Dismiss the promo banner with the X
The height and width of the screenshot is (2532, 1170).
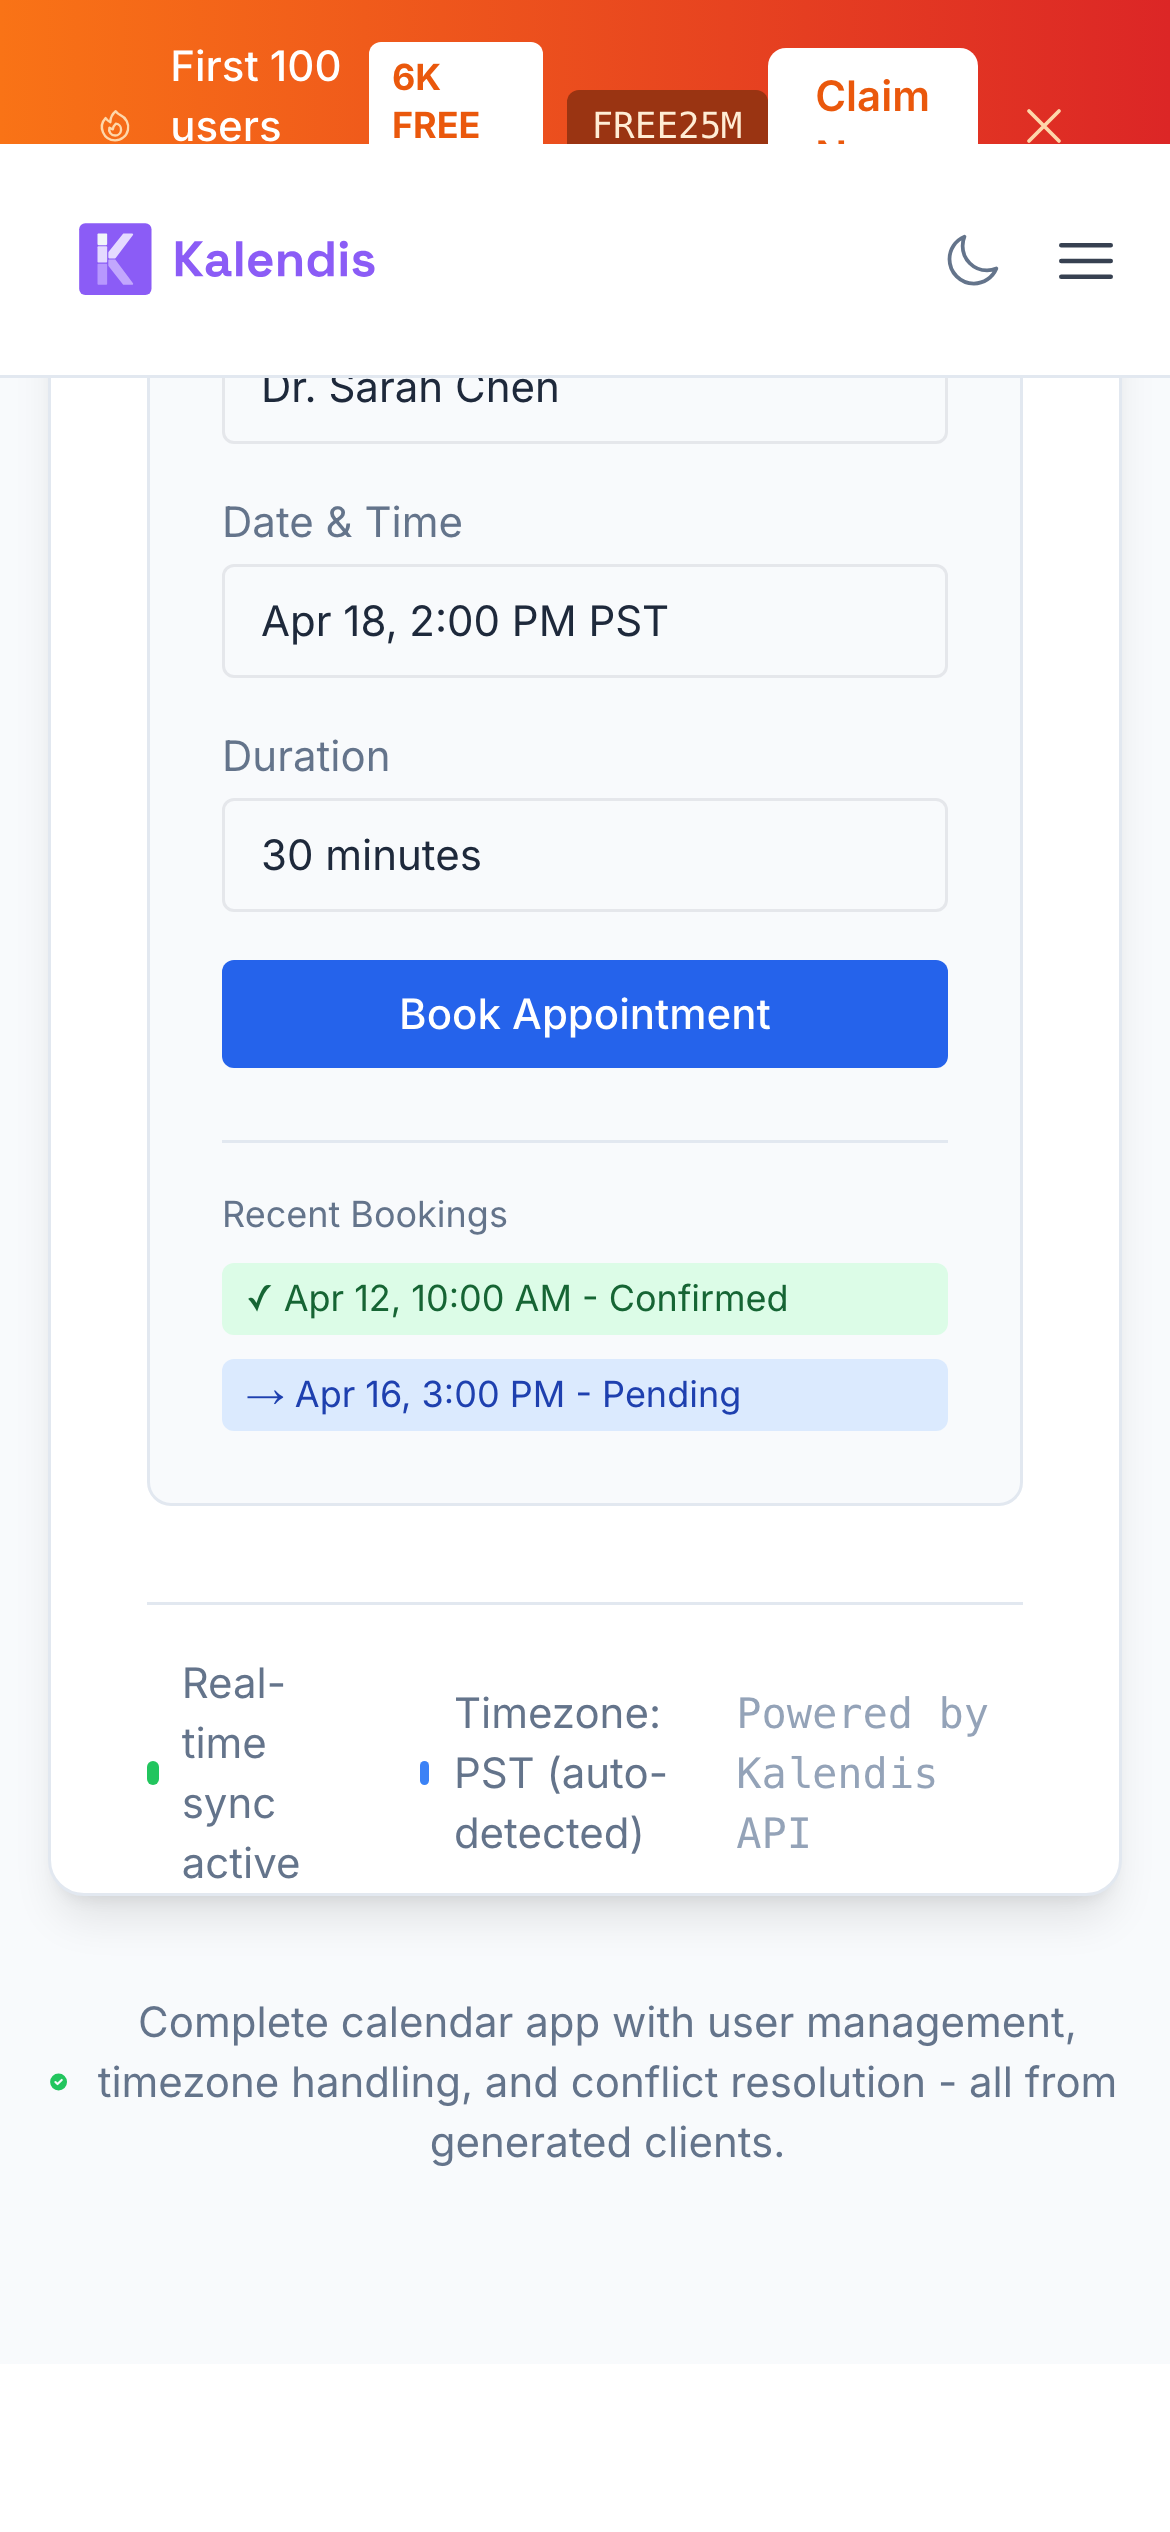(x=1043, y=126)
